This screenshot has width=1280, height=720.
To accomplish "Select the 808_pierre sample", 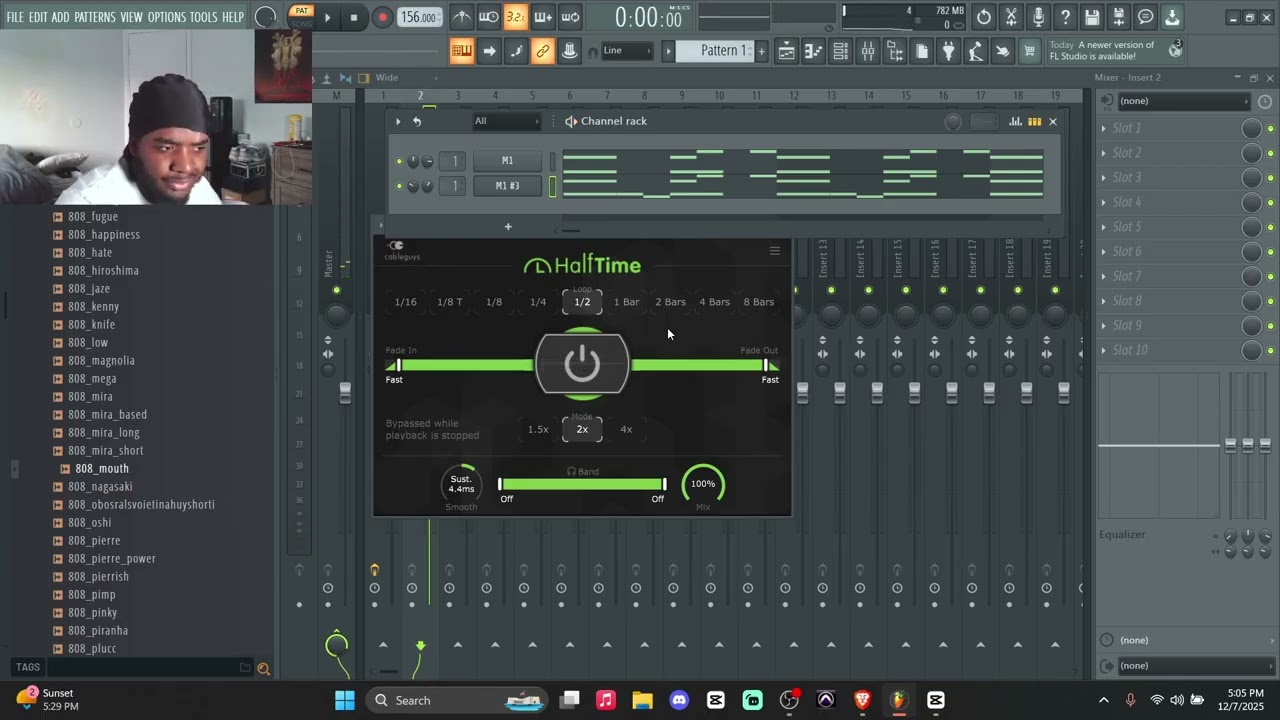I will (94, 541).
